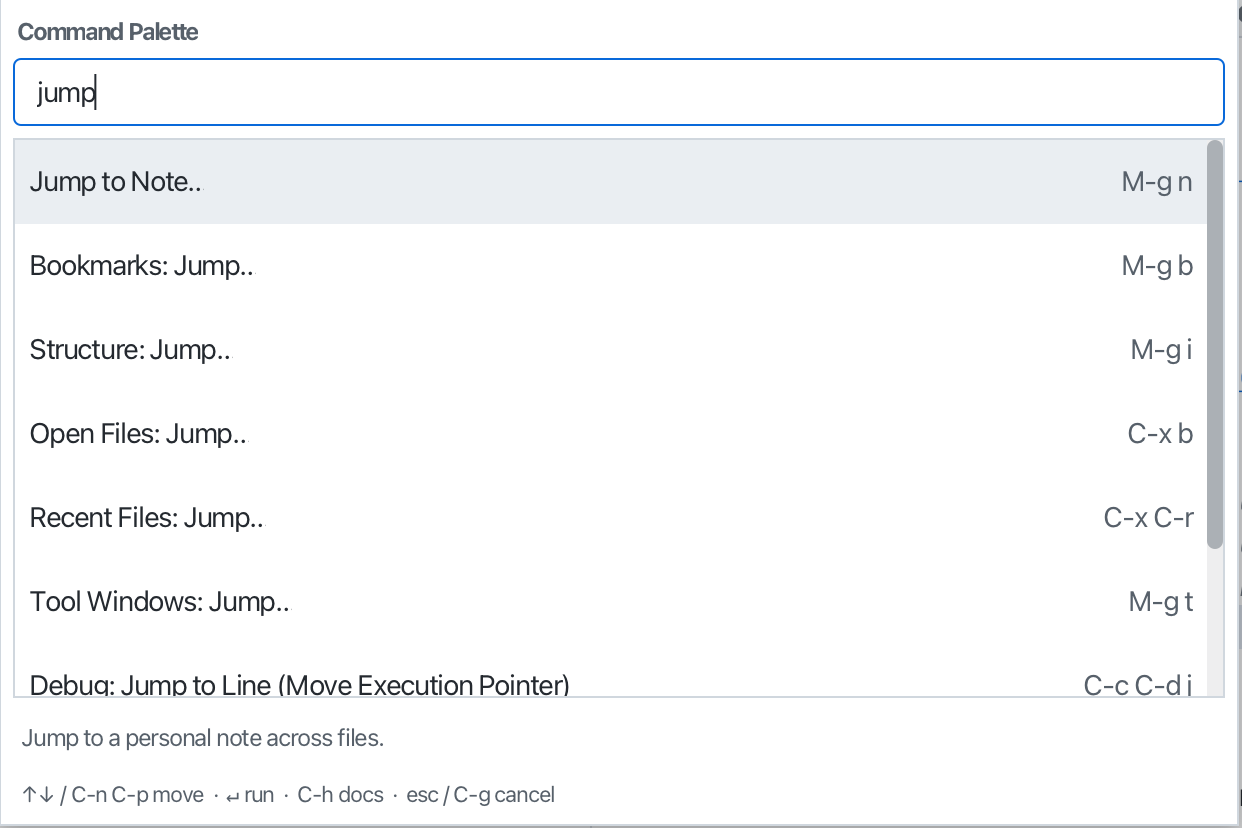Click the M-g t shortcut label
Image resolution: width=1242 pixels, height=828 pixels.
click(1161, 602)
